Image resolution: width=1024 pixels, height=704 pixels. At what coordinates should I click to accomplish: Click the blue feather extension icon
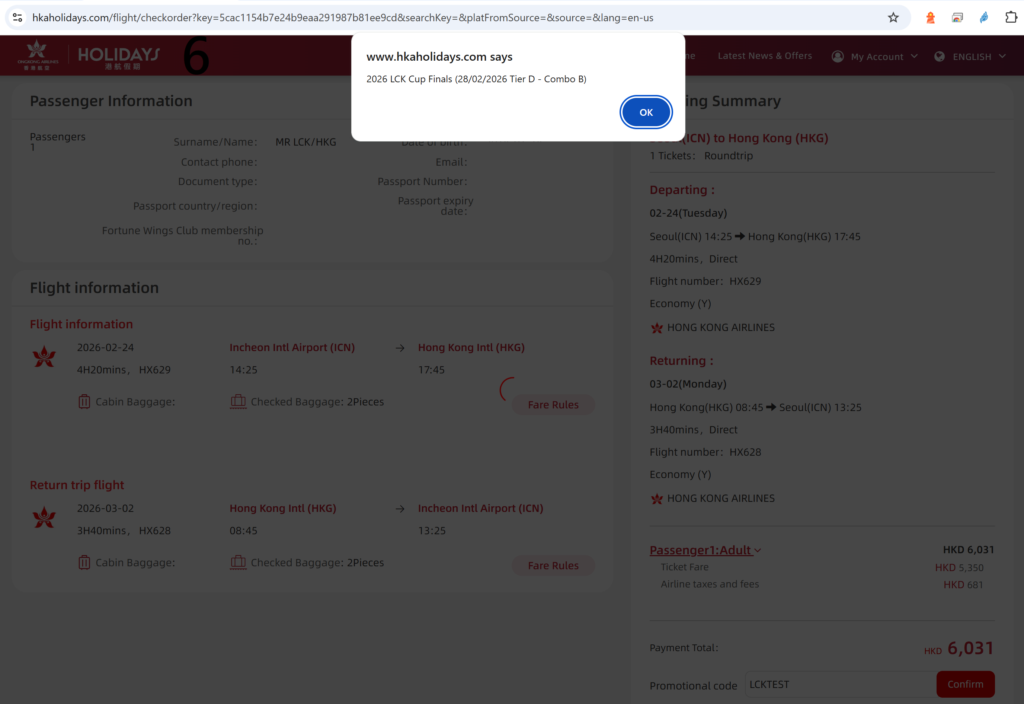[984, 17]
